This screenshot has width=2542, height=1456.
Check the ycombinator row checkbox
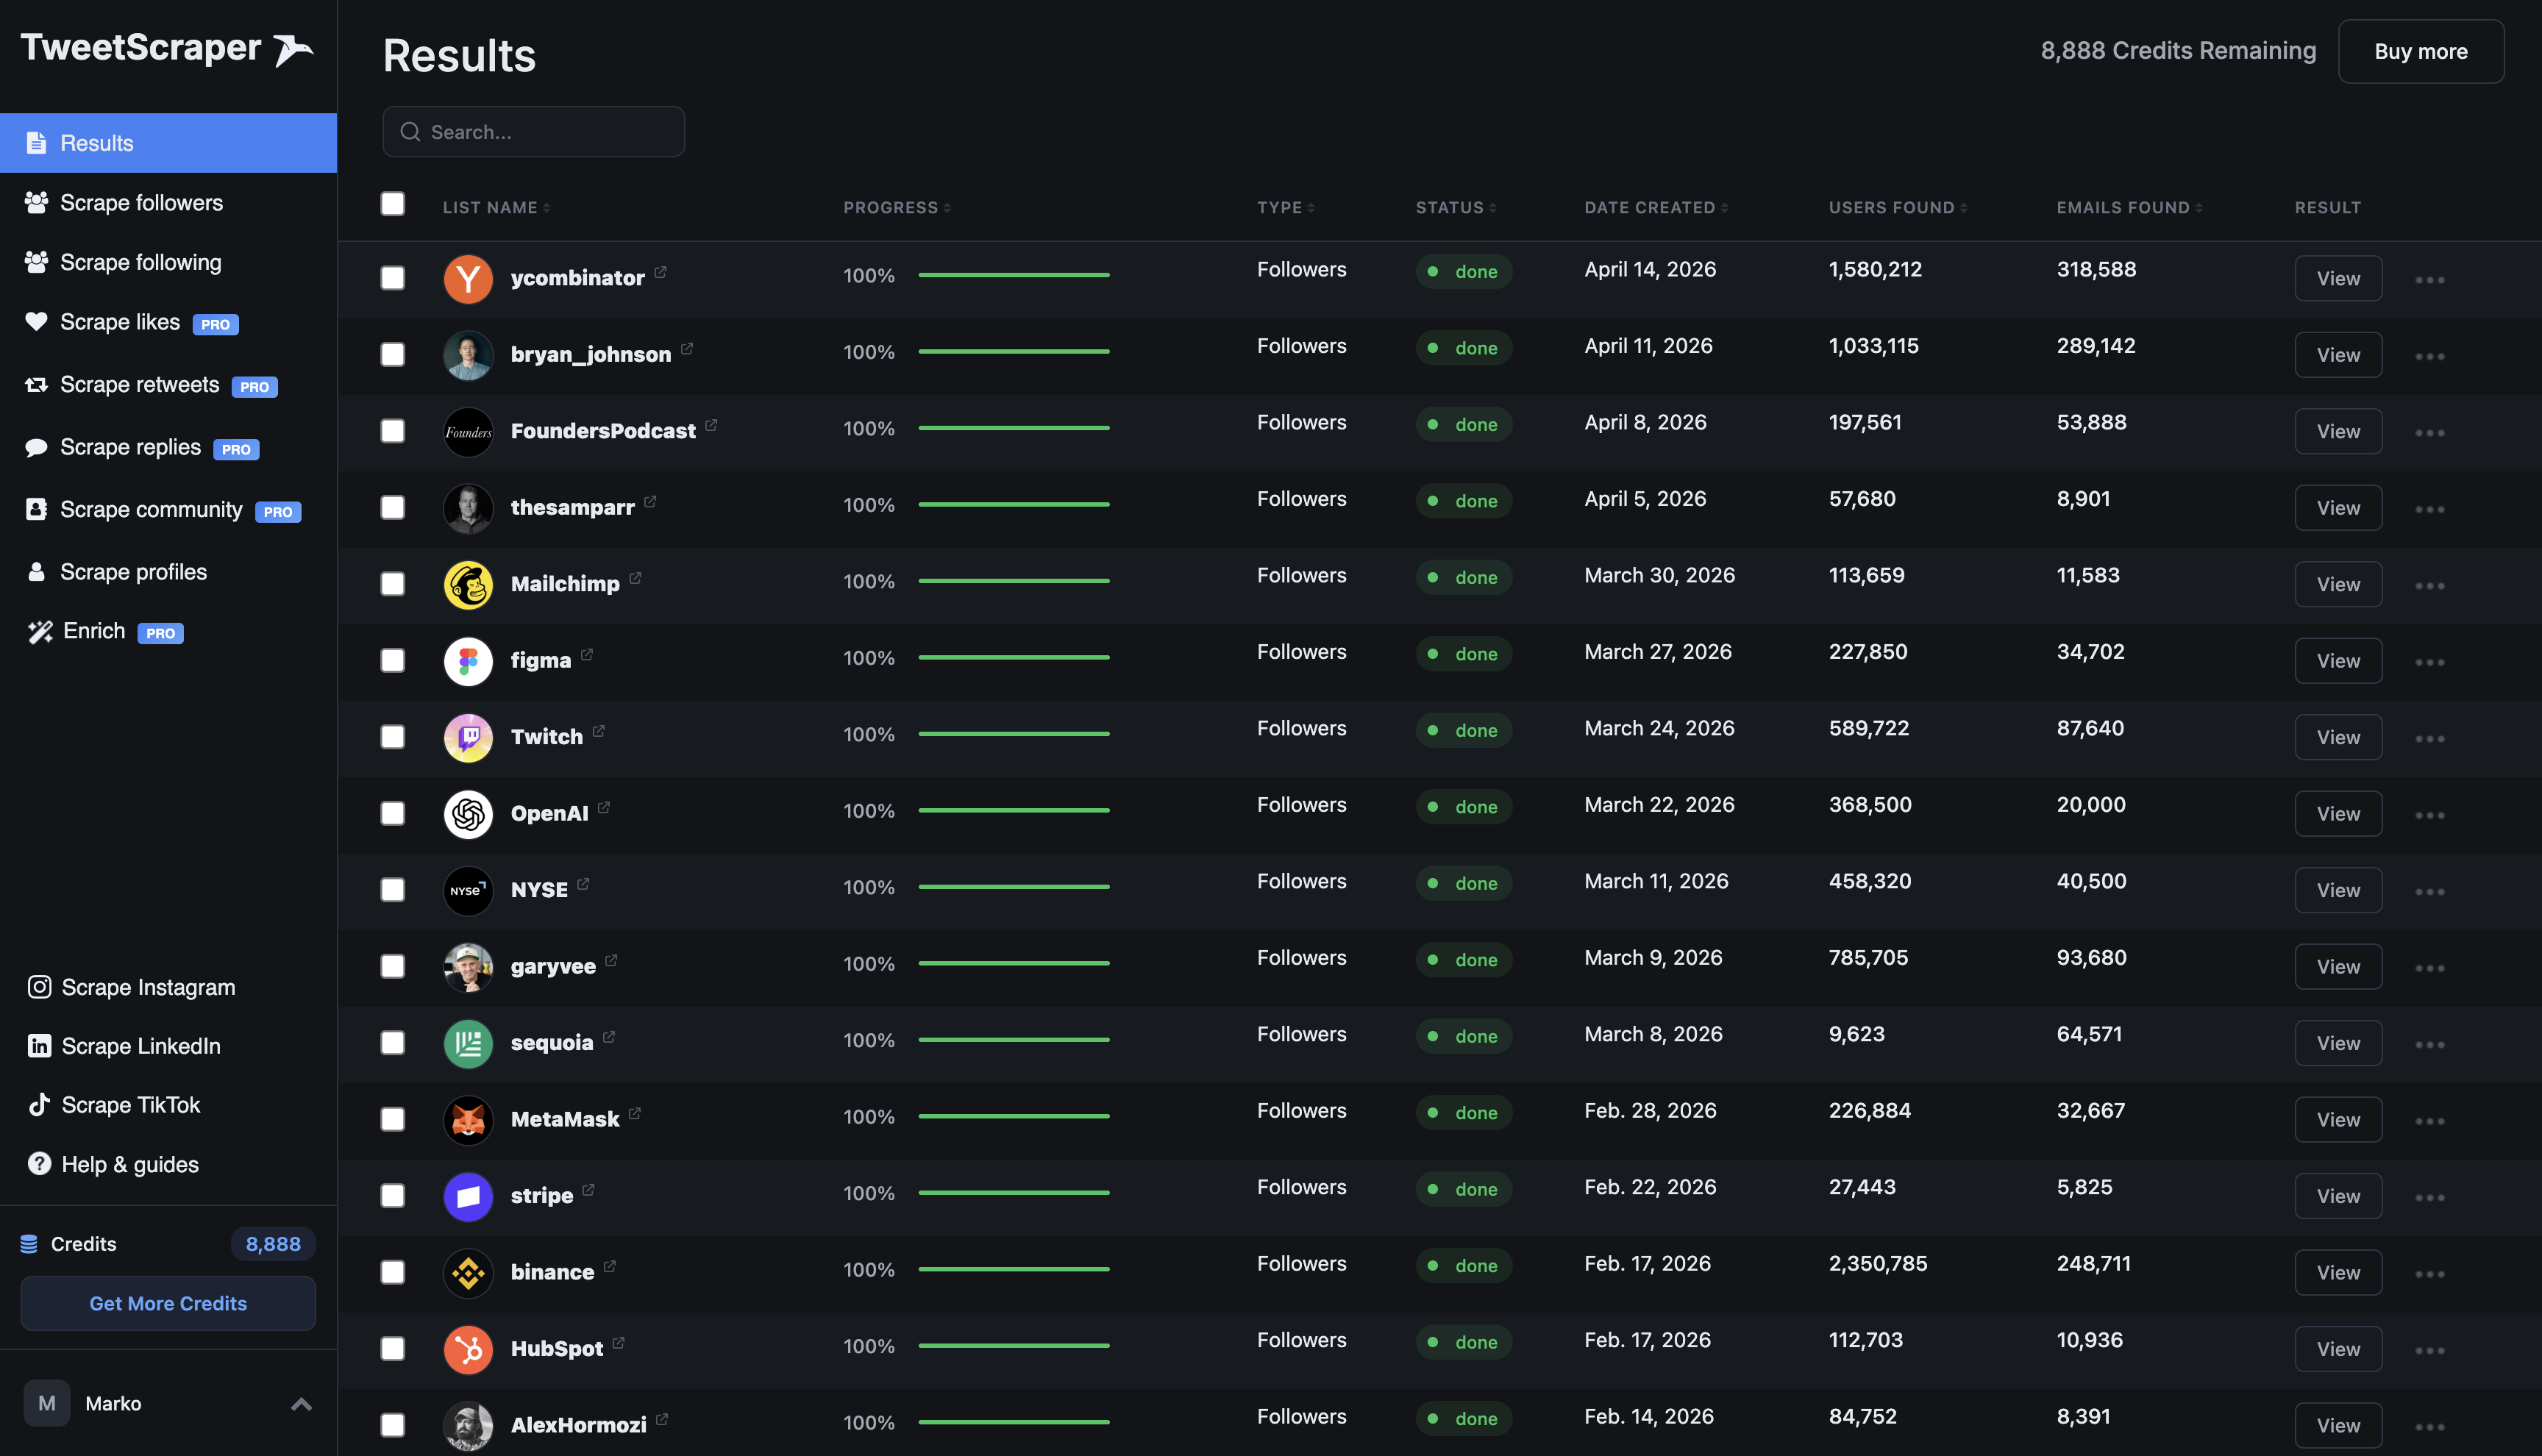[393, 279]
